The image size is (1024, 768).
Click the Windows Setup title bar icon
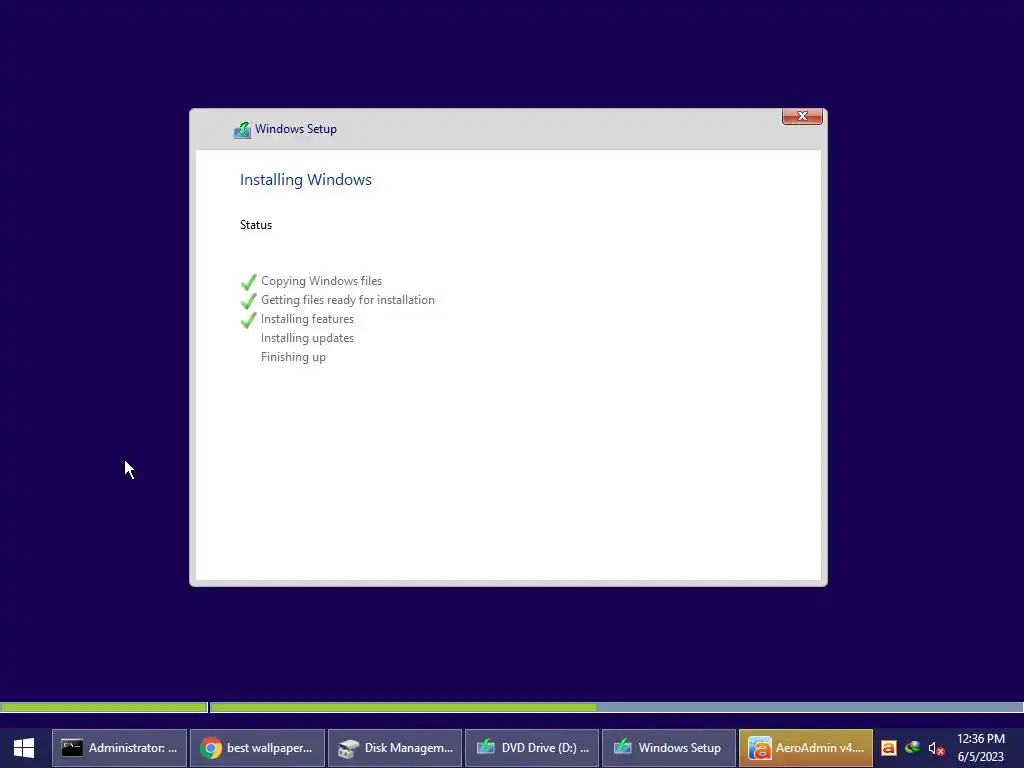(x=242, y=129)
